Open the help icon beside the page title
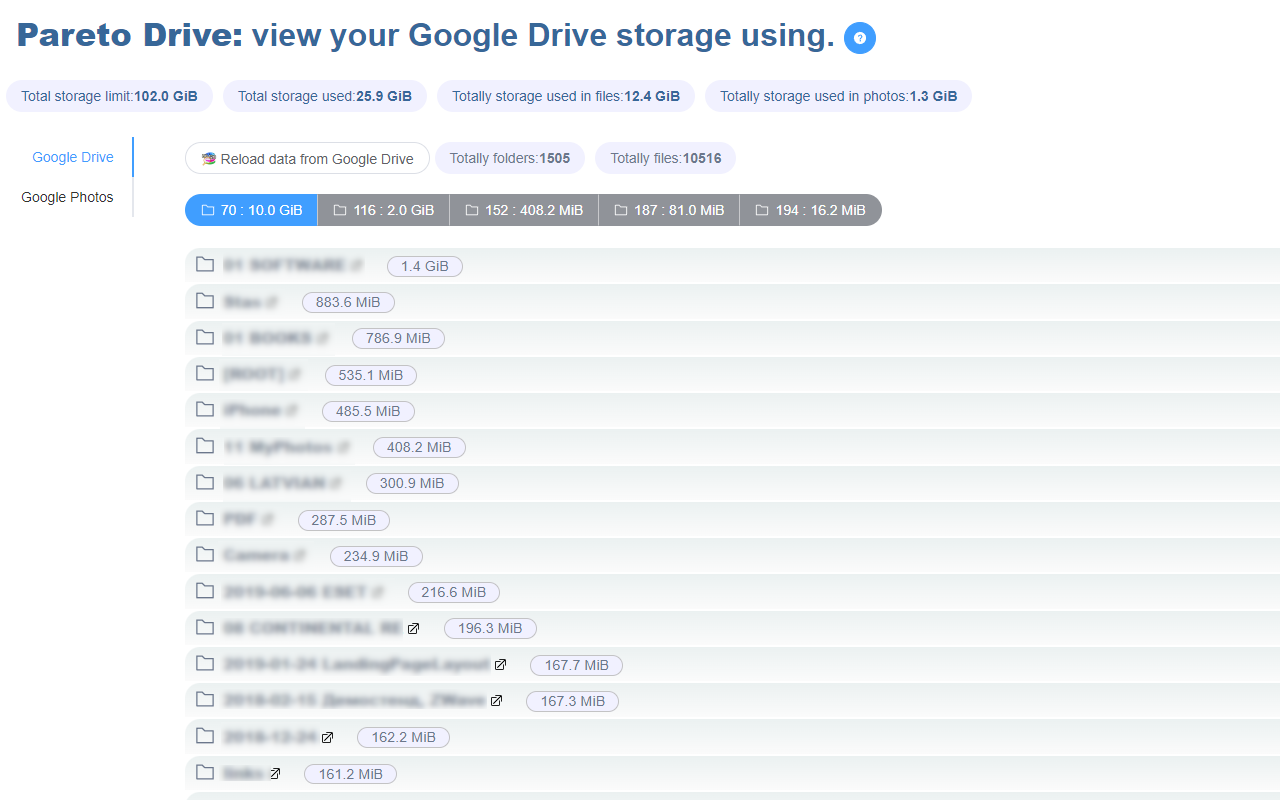The width and height of the screenshot is (1280, 800). point(859,37)
